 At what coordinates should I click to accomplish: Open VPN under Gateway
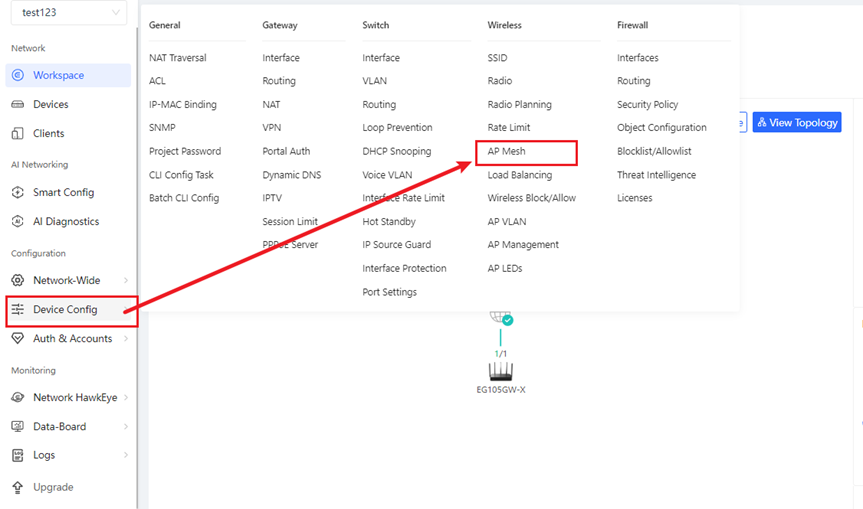pyautogui.click(x=272, y=127)
